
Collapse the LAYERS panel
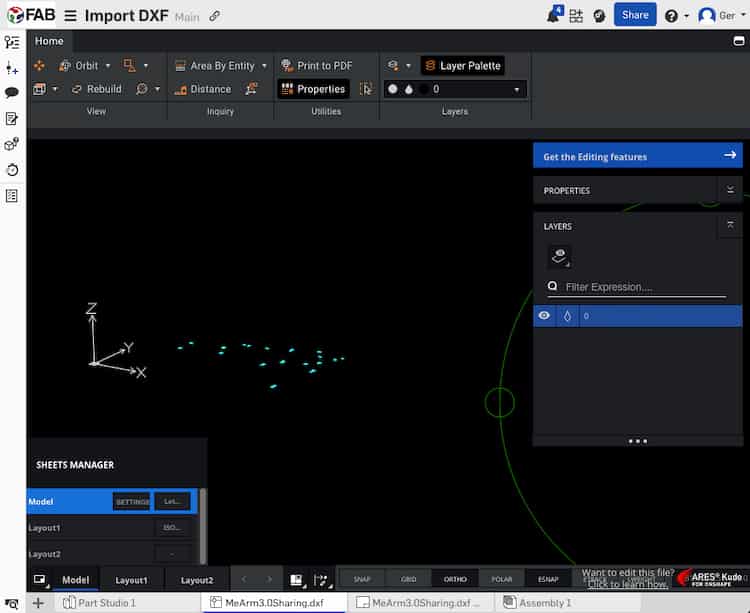[730, 225]
